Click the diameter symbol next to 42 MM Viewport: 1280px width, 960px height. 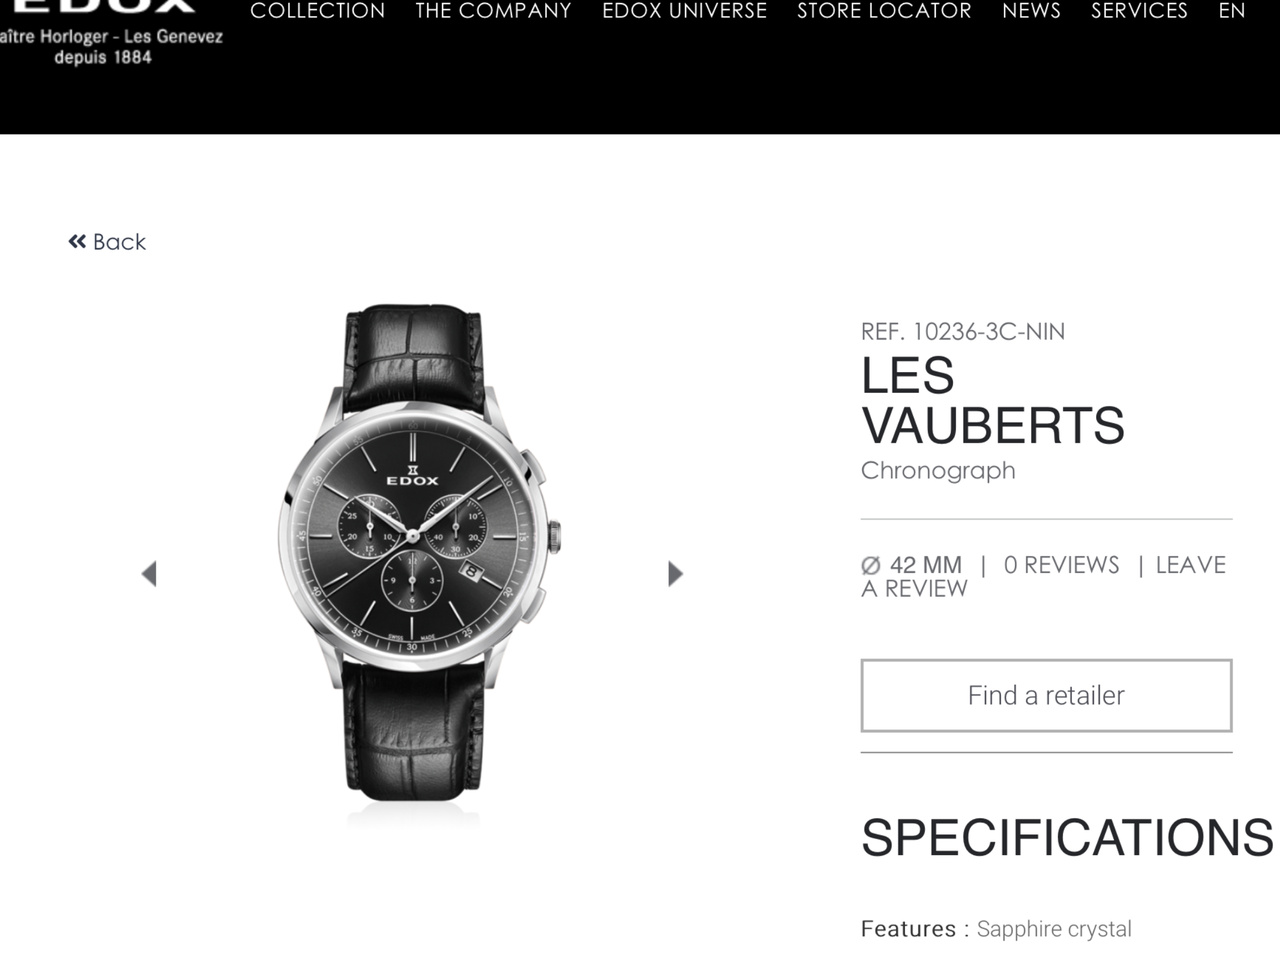pos(871,566)
